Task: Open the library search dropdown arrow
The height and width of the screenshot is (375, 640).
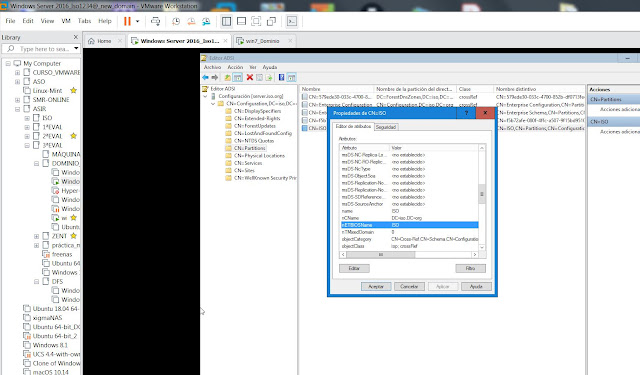Action: click(x=76, y=49)
